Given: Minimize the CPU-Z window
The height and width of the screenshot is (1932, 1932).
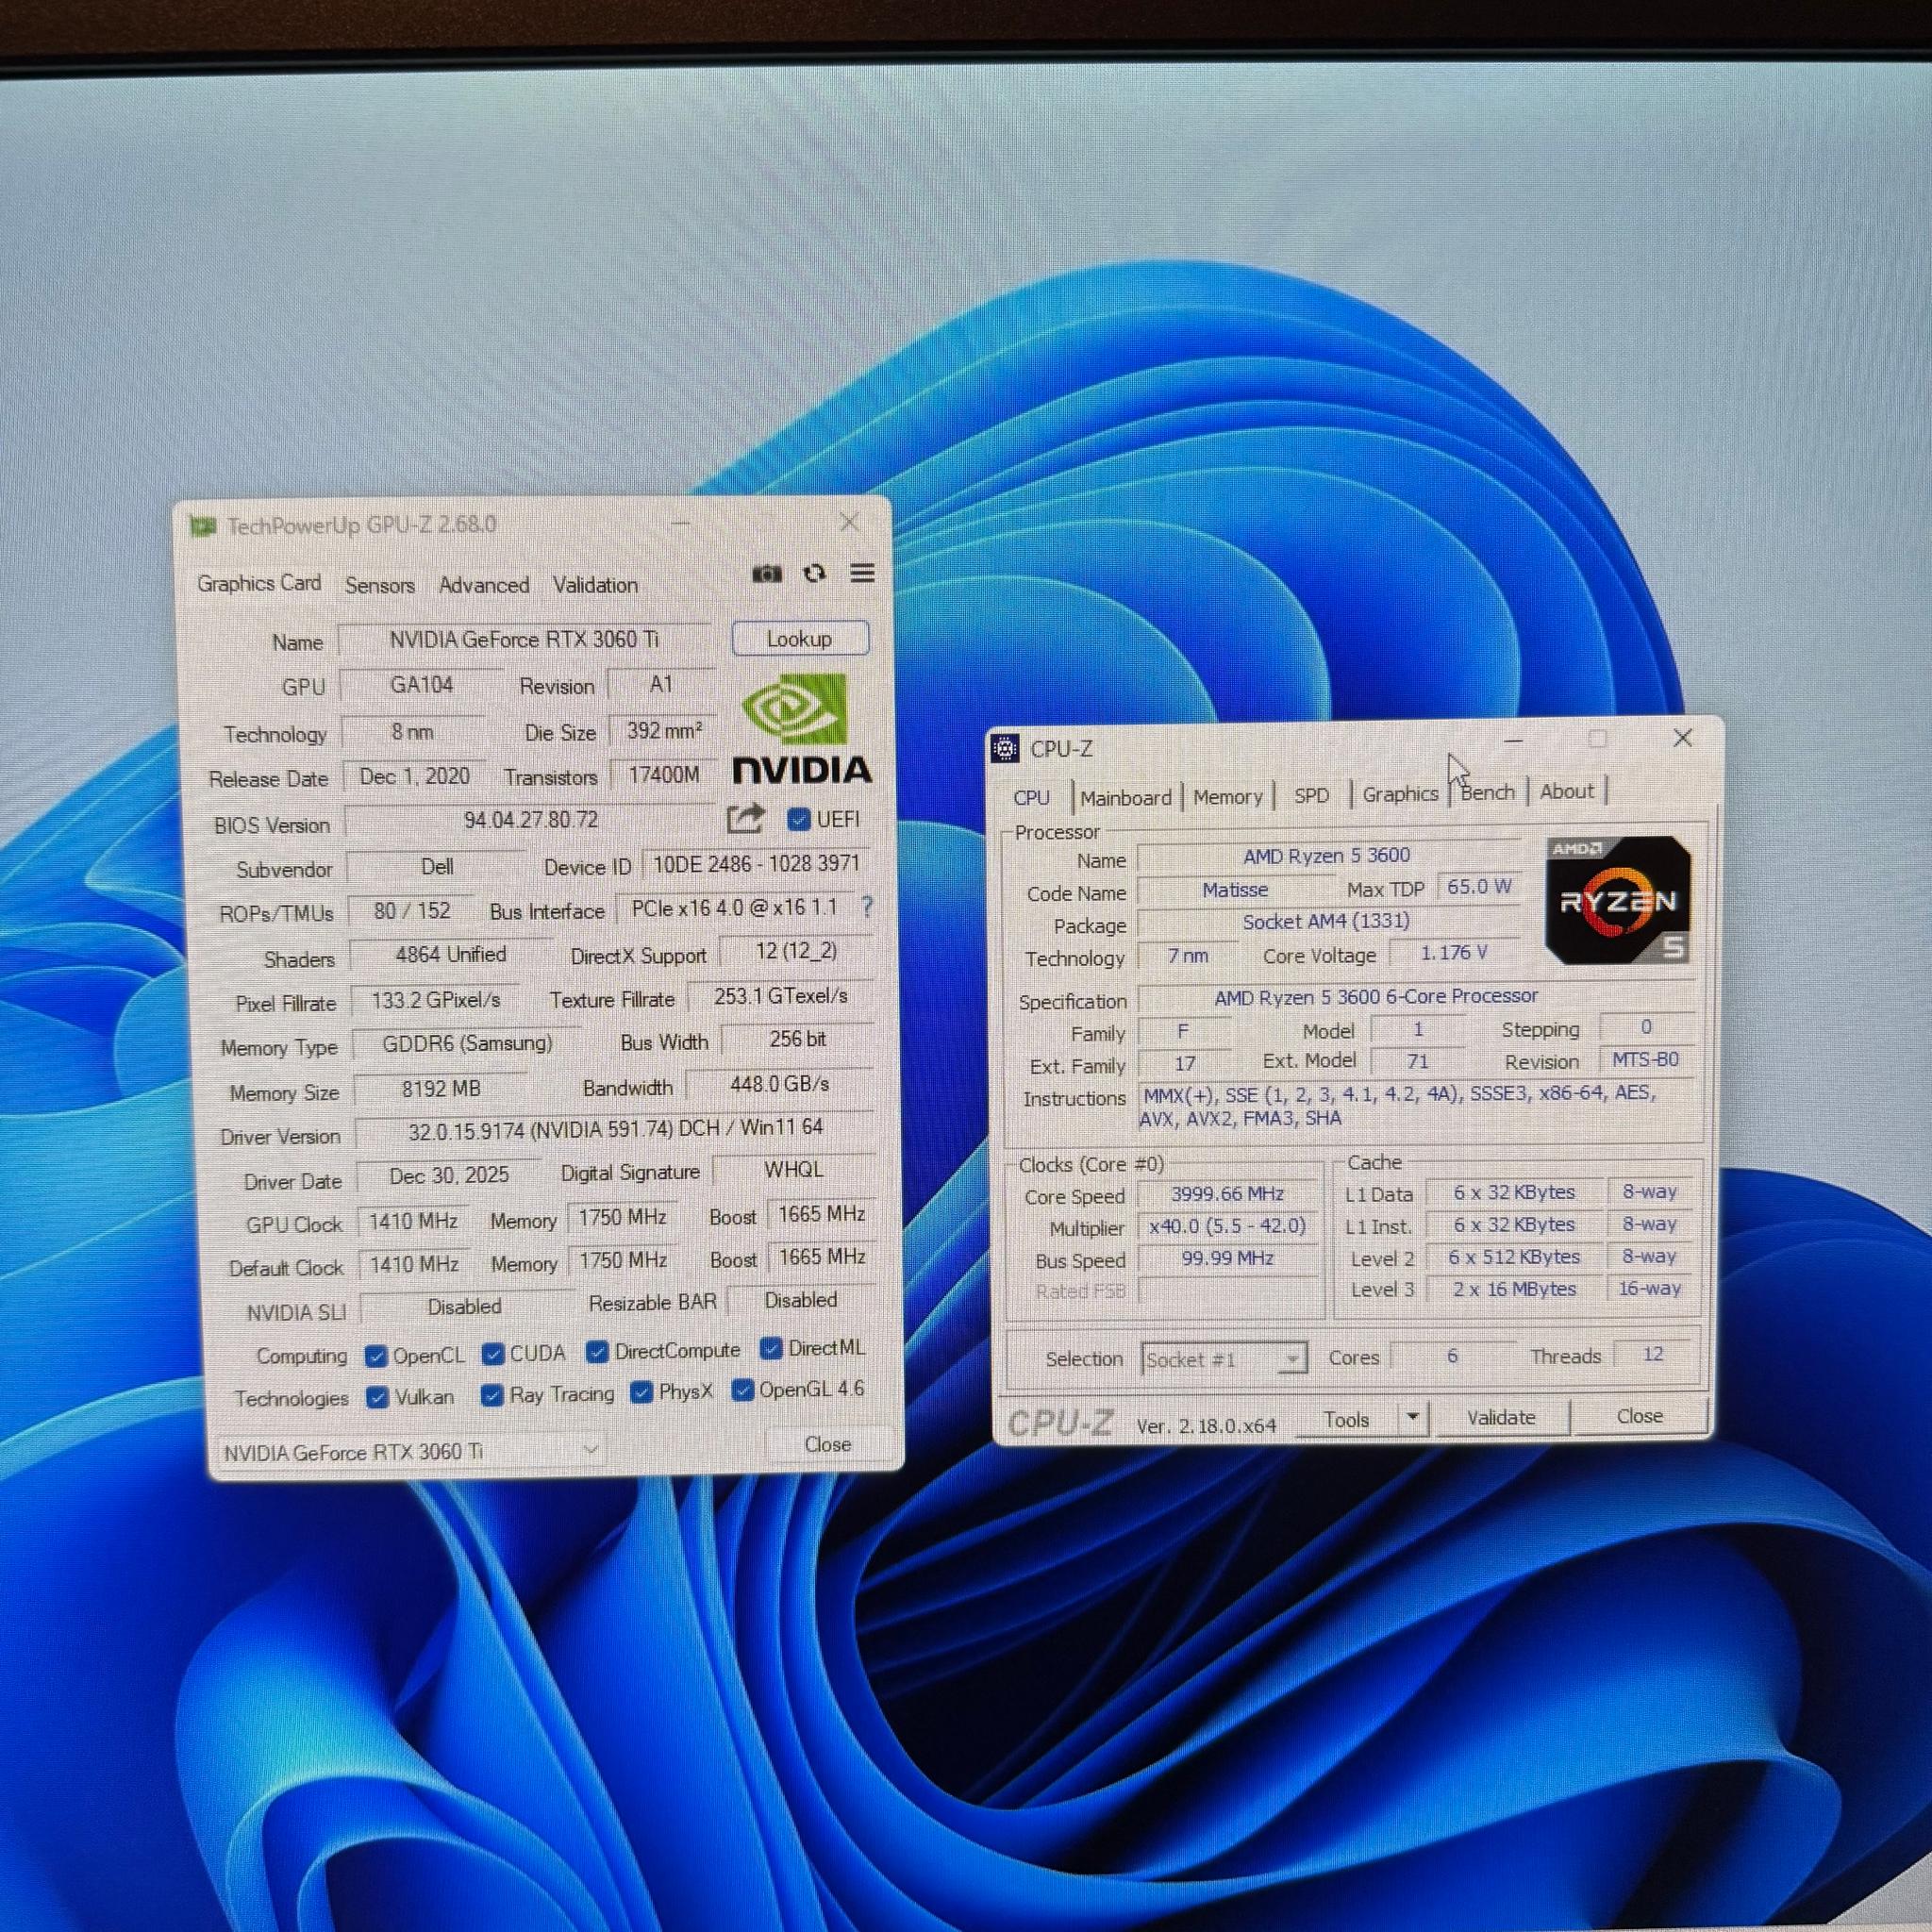Looking at the screenshot, I should tap(1513, 741).
